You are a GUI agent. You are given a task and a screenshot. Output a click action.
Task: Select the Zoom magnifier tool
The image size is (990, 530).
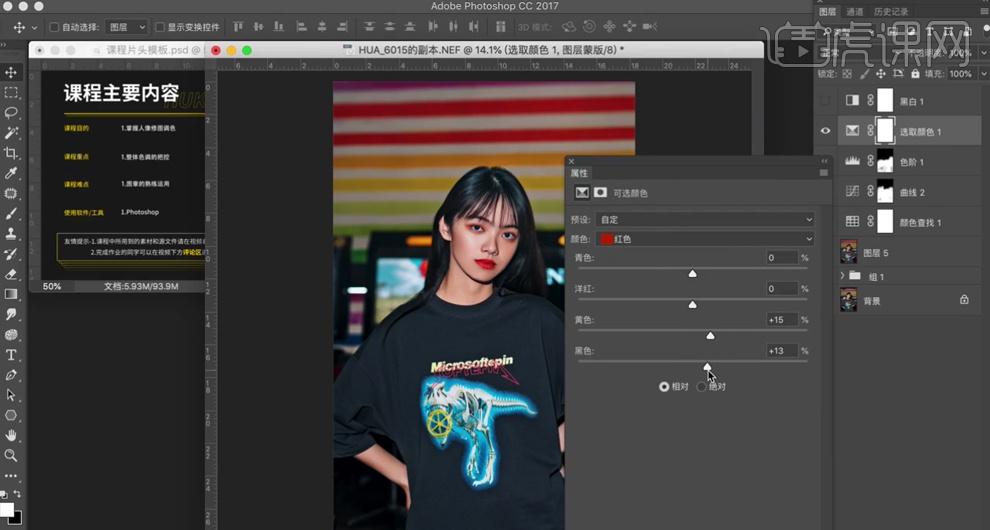(x=11, y=455)
